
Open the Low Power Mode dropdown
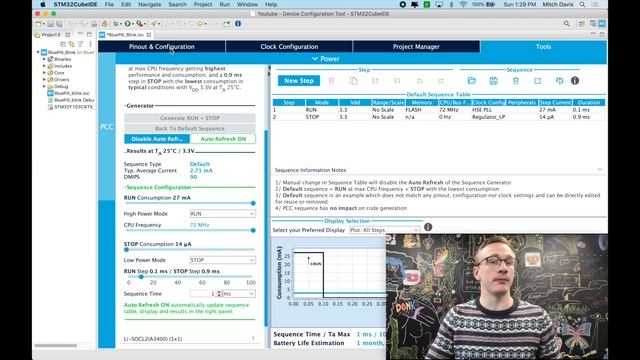click(x=222, y=260)
